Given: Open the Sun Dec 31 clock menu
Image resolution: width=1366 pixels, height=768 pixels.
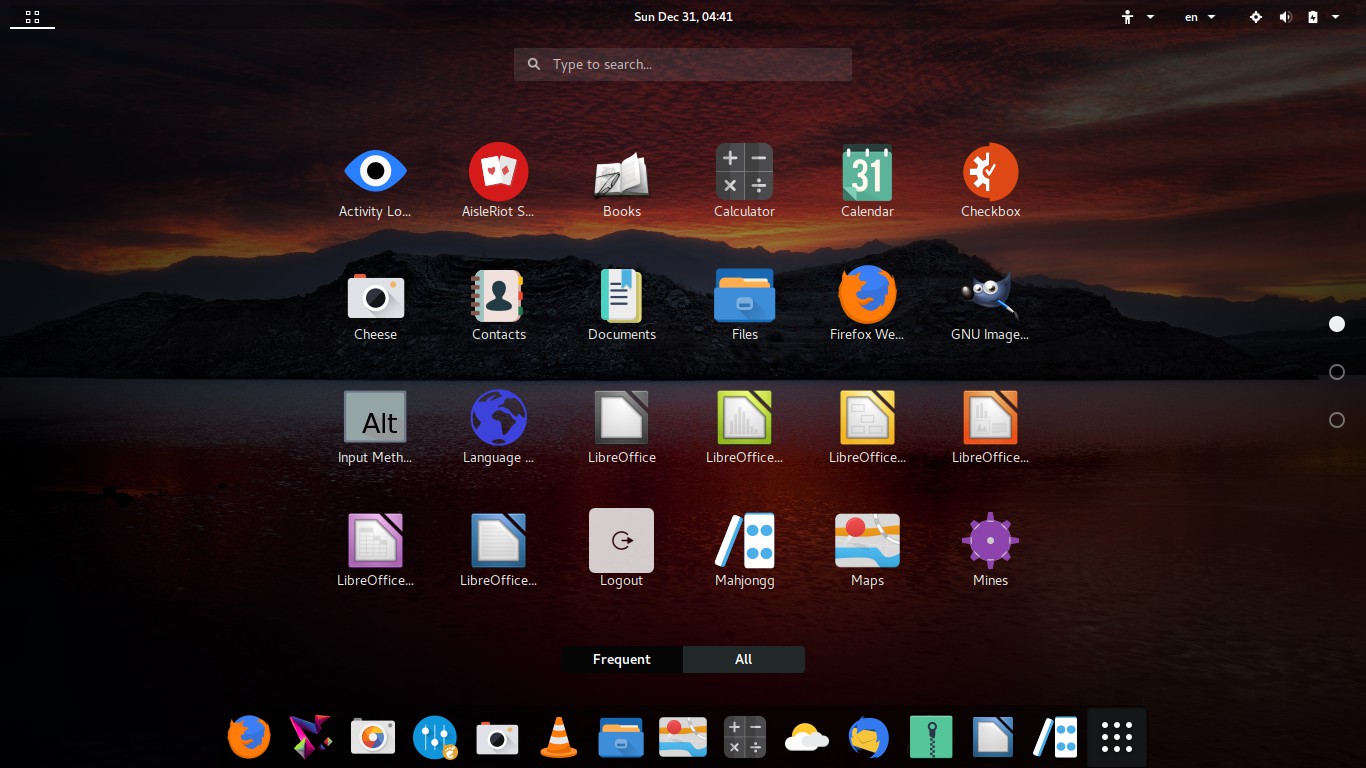Looking at the screenshot, I should pyautogui.click(x=683, y=16).
